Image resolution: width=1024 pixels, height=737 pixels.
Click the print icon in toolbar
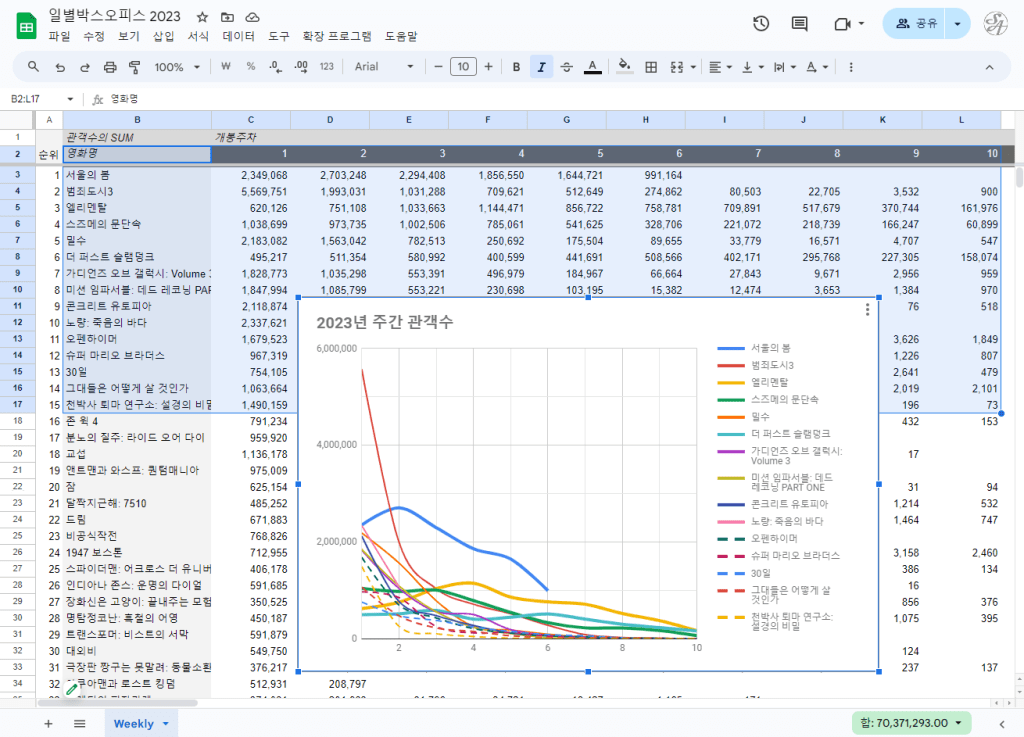click(x=110, y=67)
